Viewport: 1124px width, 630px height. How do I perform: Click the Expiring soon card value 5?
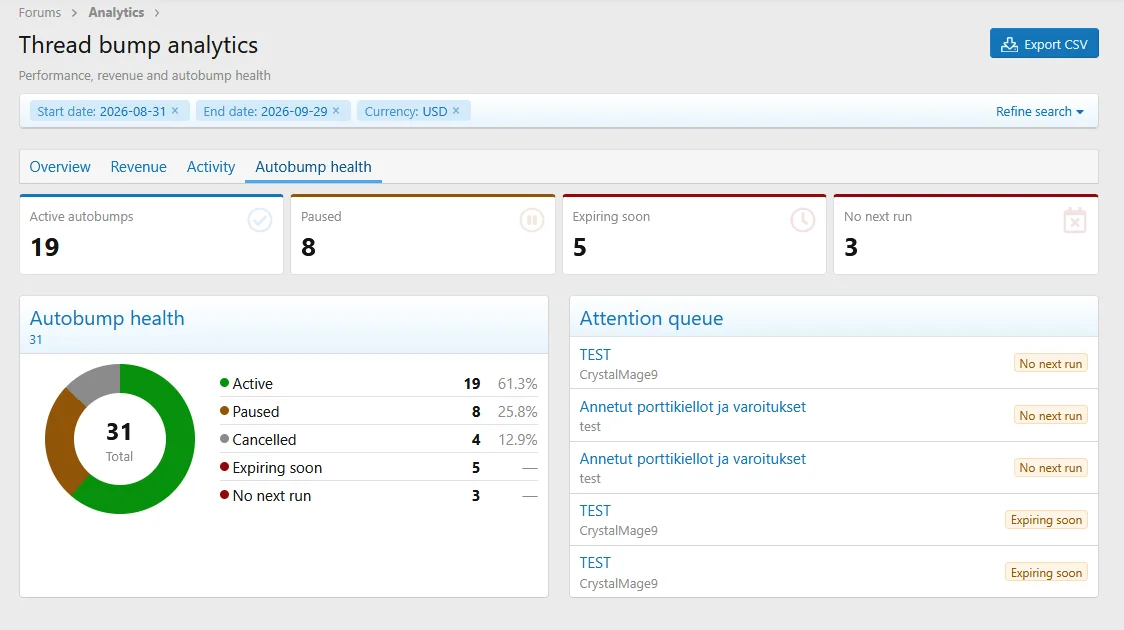(x=580, y=247)
